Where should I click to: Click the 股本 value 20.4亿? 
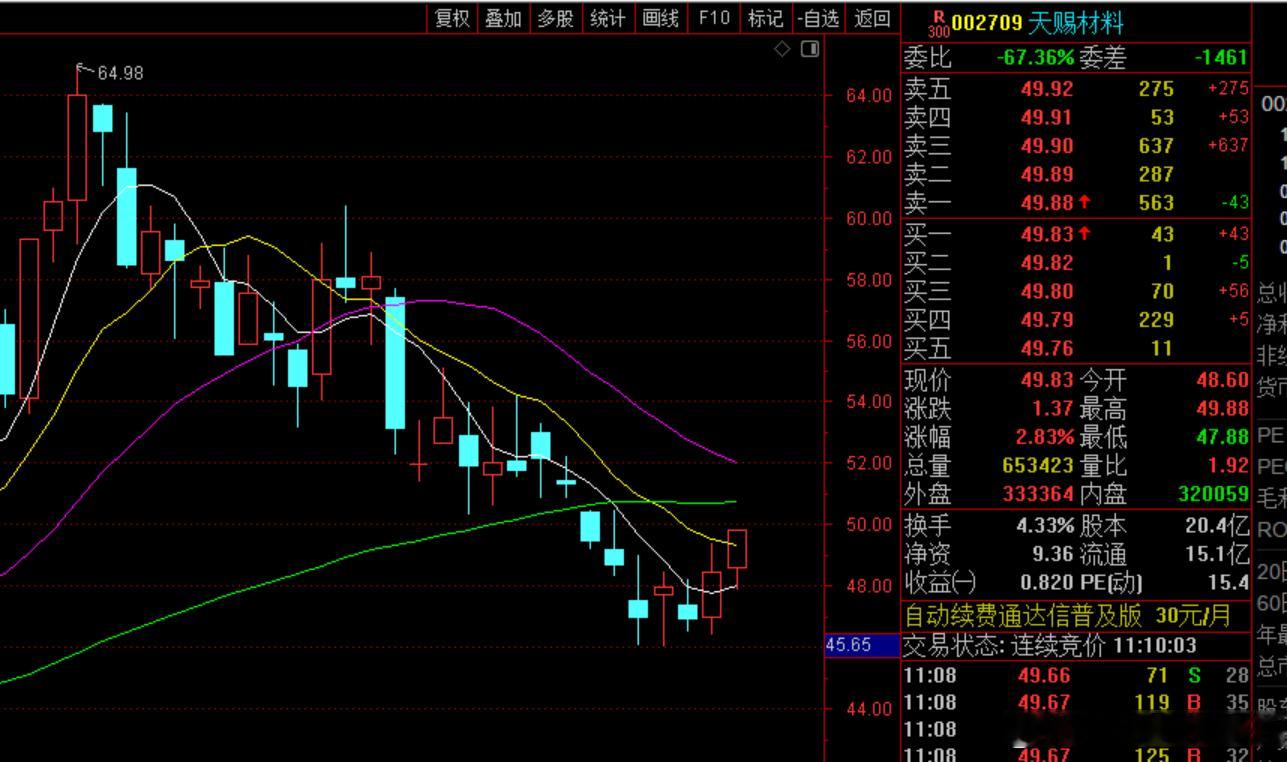click(1217, 525)
